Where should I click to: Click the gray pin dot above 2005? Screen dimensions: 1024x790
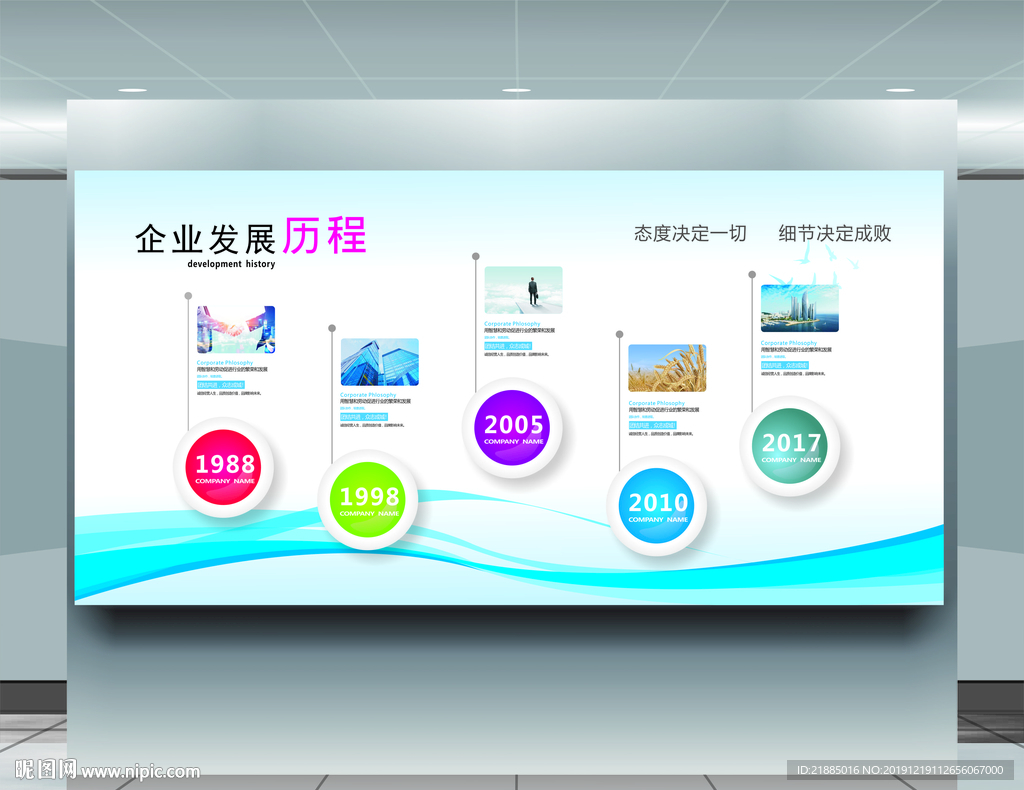475,257
